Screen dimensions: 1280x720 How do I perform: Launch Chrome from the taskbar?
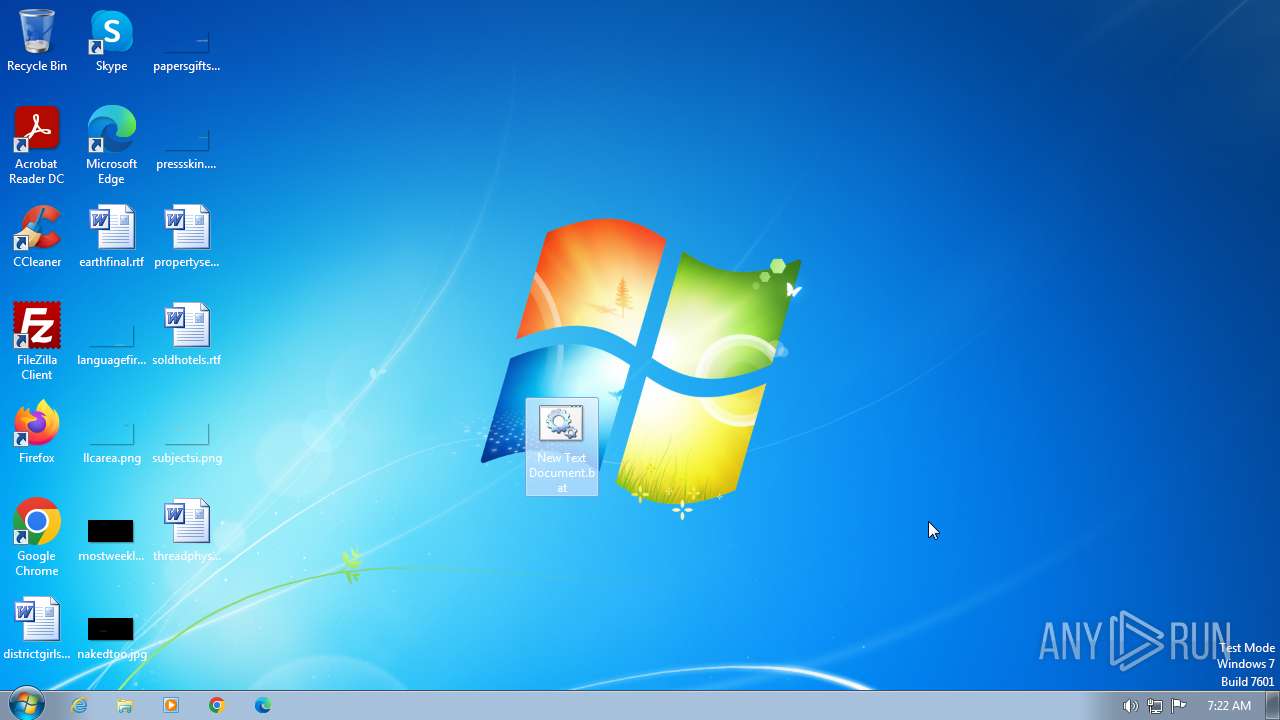click(217, 705)
